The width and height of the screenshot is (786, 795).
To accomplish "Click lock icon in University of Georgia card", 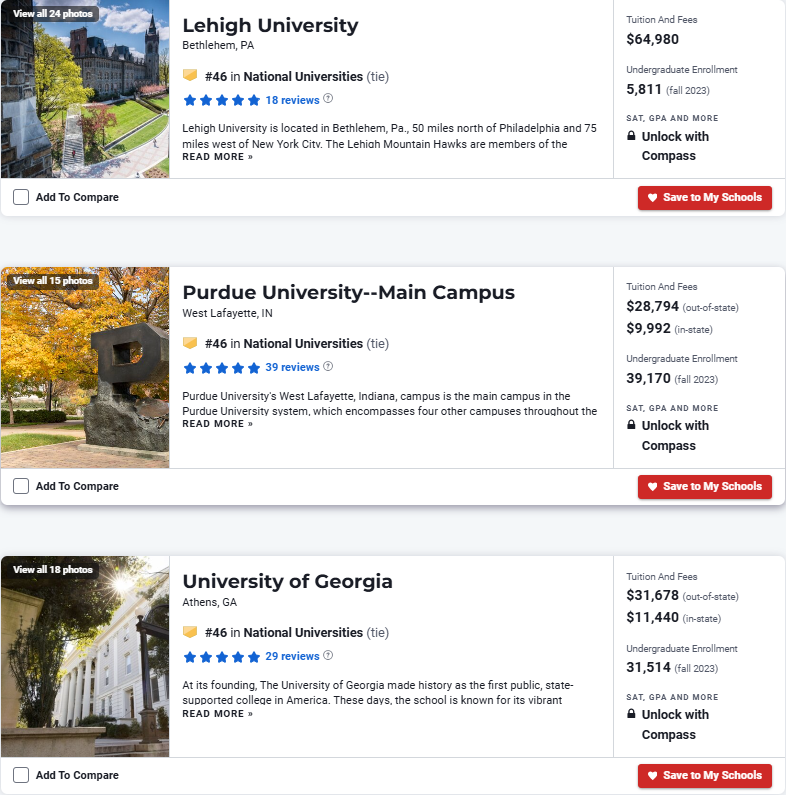I will tap(631, 714).
